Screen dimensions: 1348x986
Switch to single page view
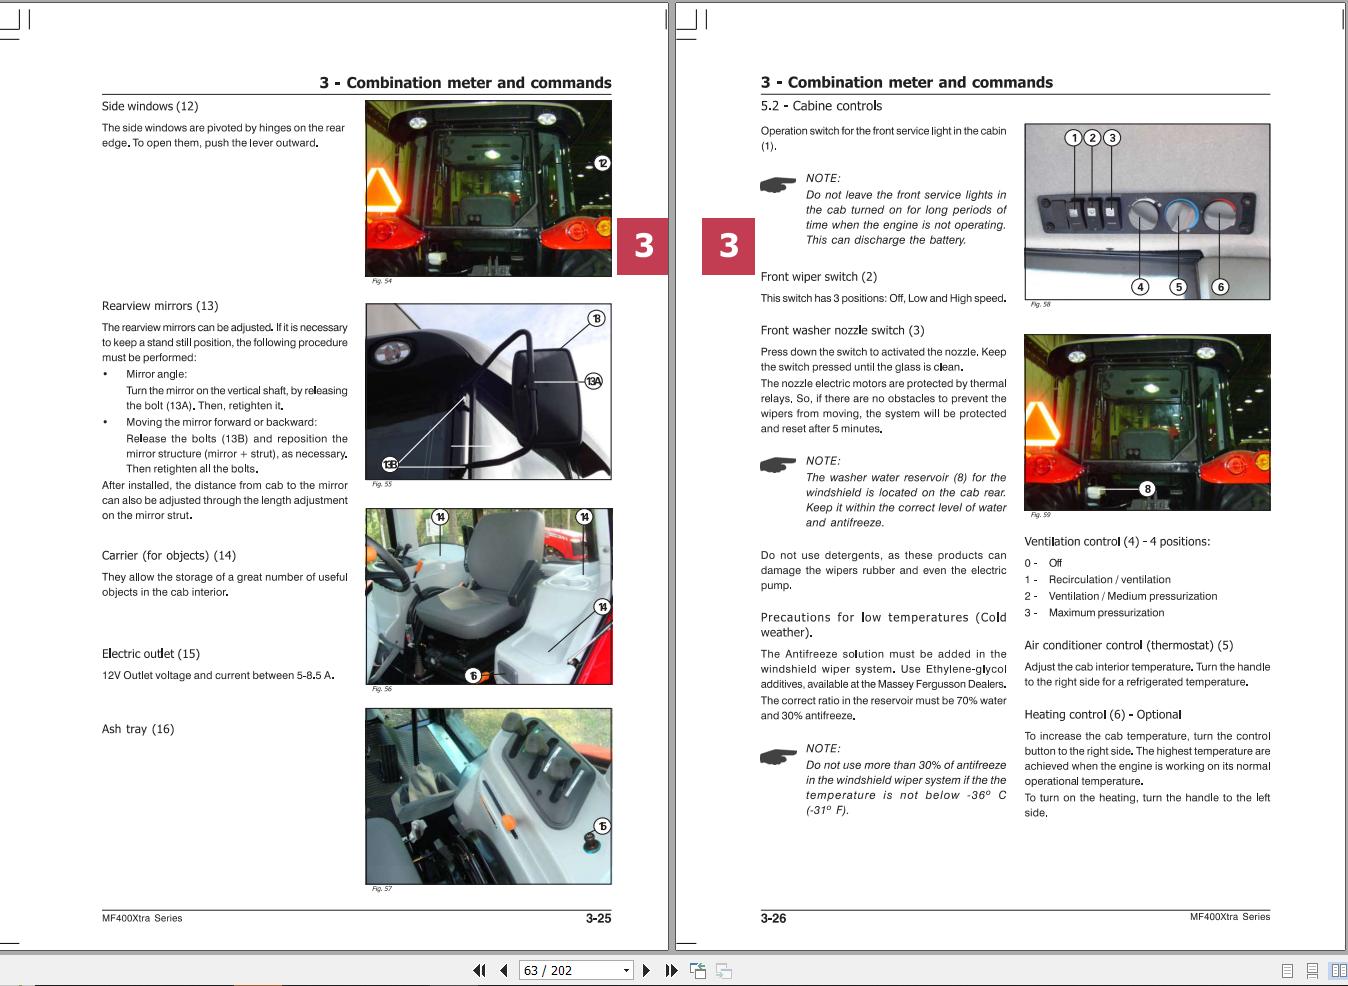click(x=1287, y=970)
